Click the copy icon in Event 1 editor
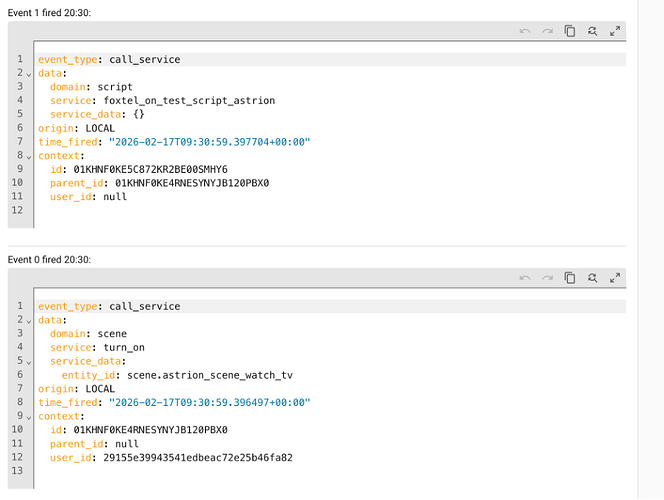The height and width of the screenshot is (500, 664). 570,31
